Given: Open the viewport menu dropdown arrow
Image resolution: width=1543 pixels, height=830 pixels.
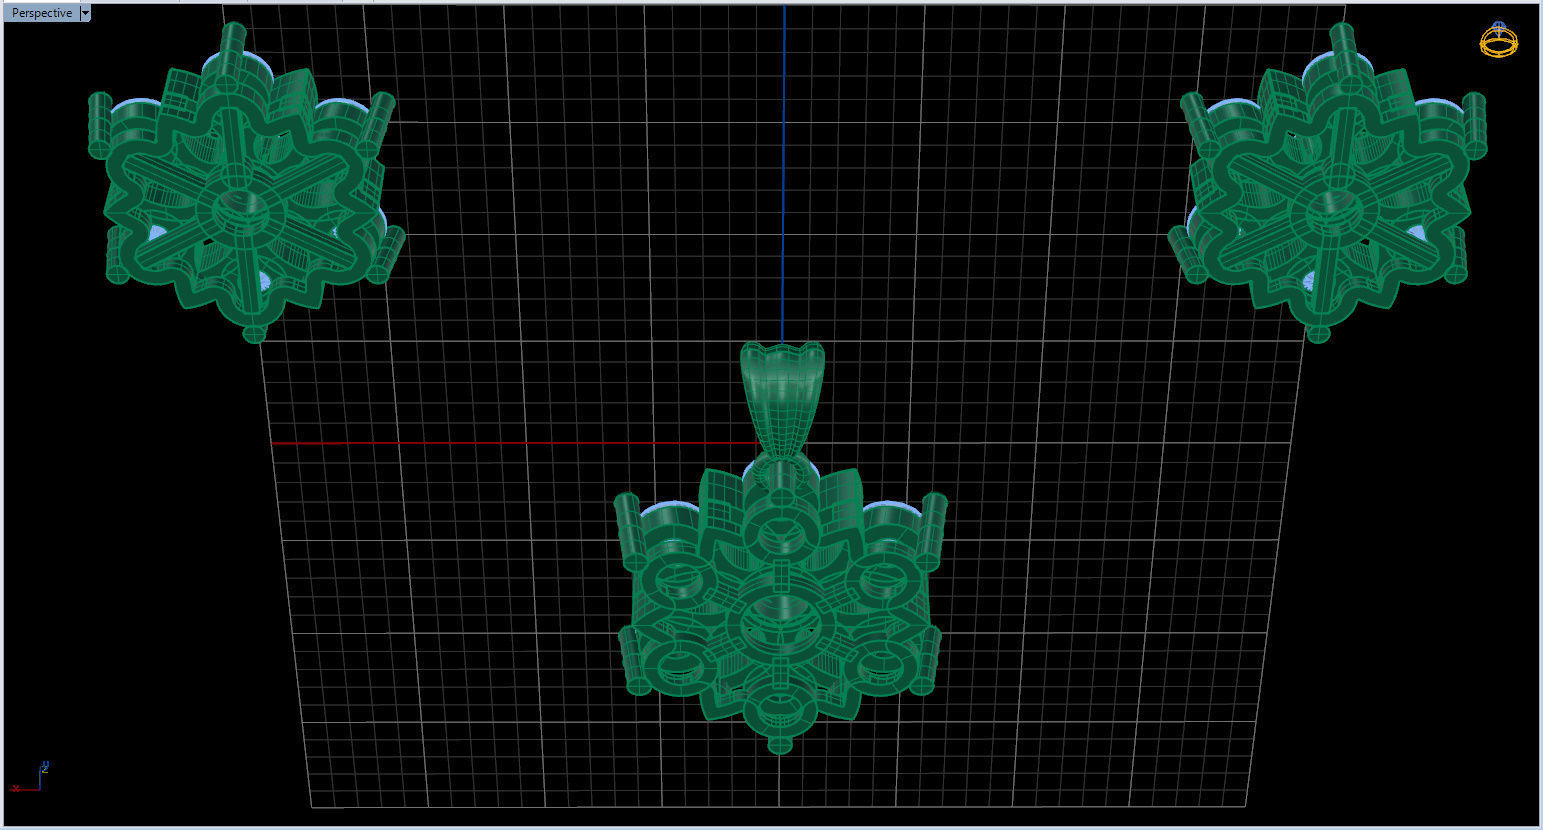Looking at the screenshot, I should [85, 13].
